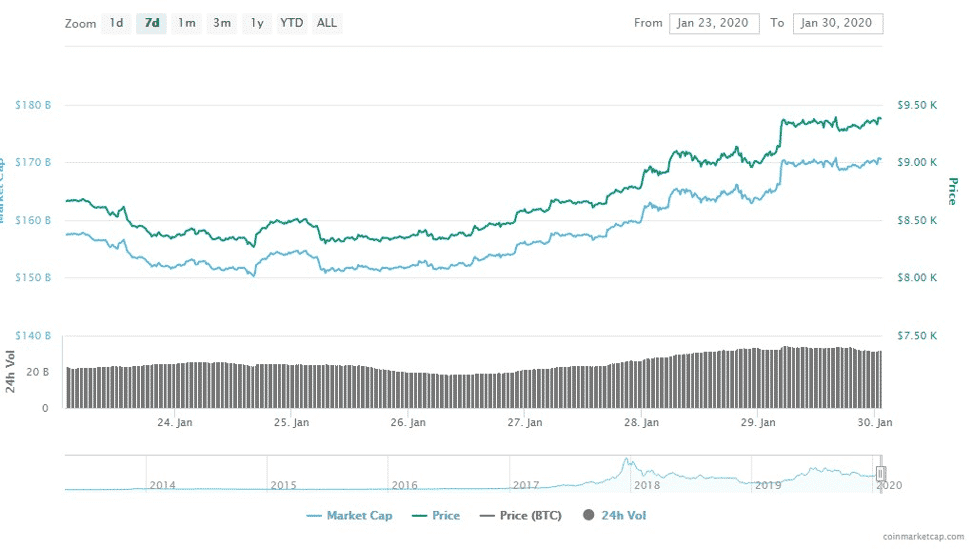Click the navigator range handle at 2020
This screenshot has width=973, height=550.
point(880,473)
